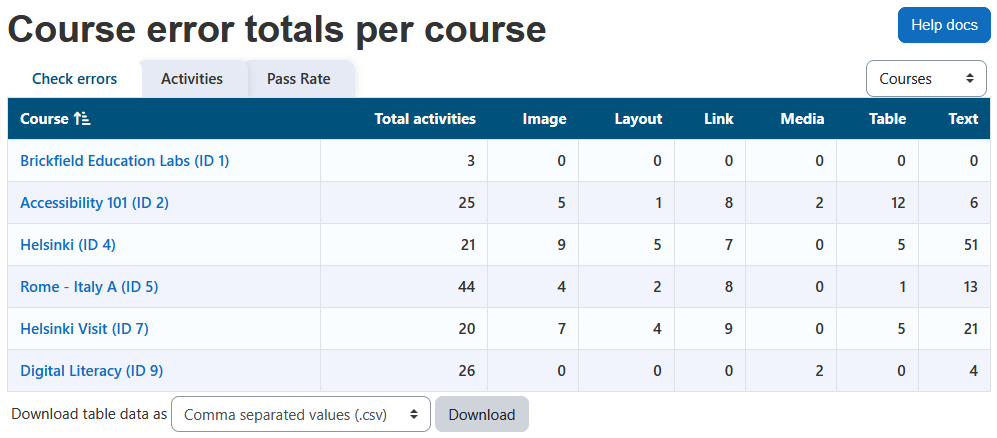Select Table value 12 in Accessibility 101 row
997x438 pixels.
pos(898,203)
